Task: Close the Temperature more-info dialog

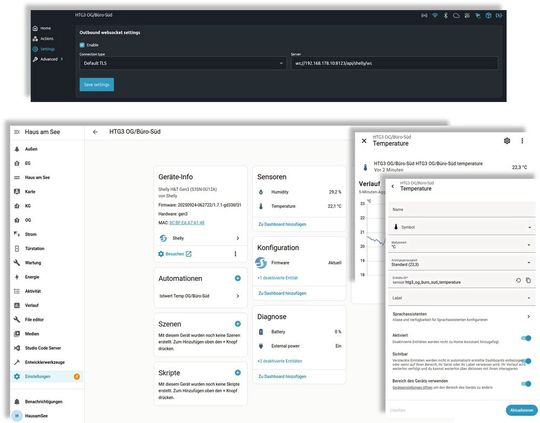Action: click(364, 141)
